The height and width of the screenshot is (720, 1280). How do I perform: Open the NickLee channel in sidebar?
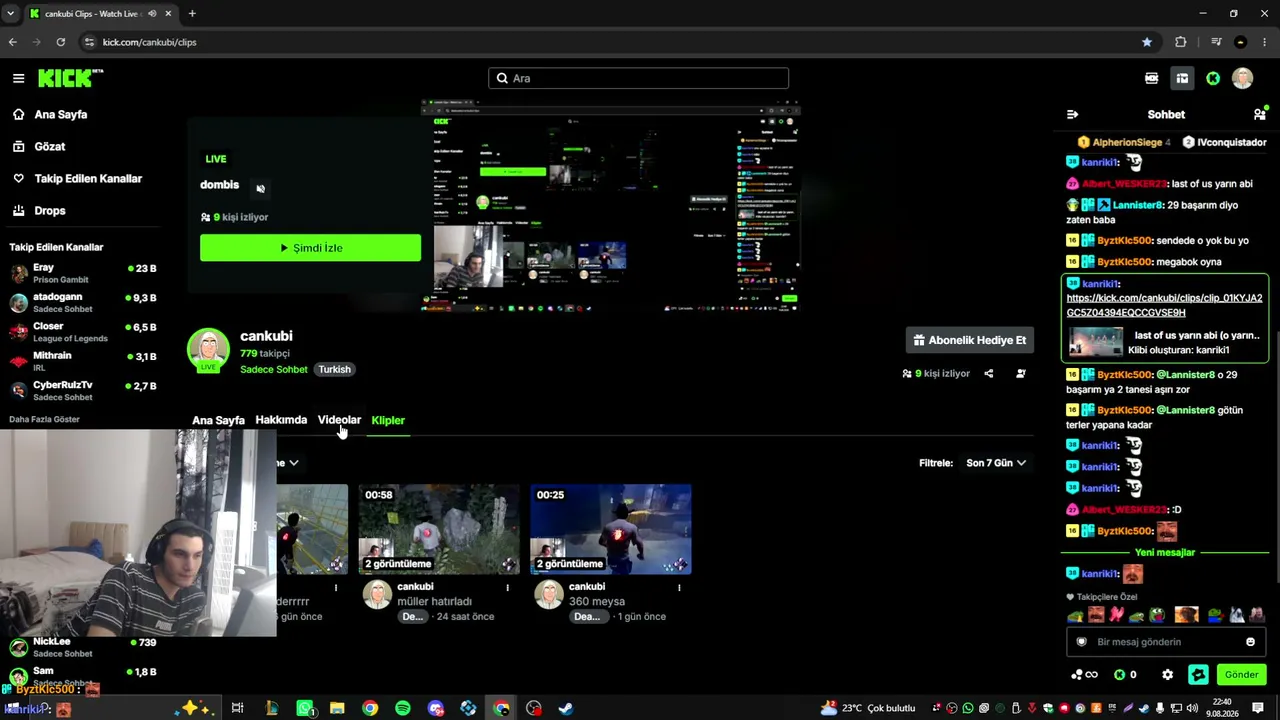click(82, 647)
